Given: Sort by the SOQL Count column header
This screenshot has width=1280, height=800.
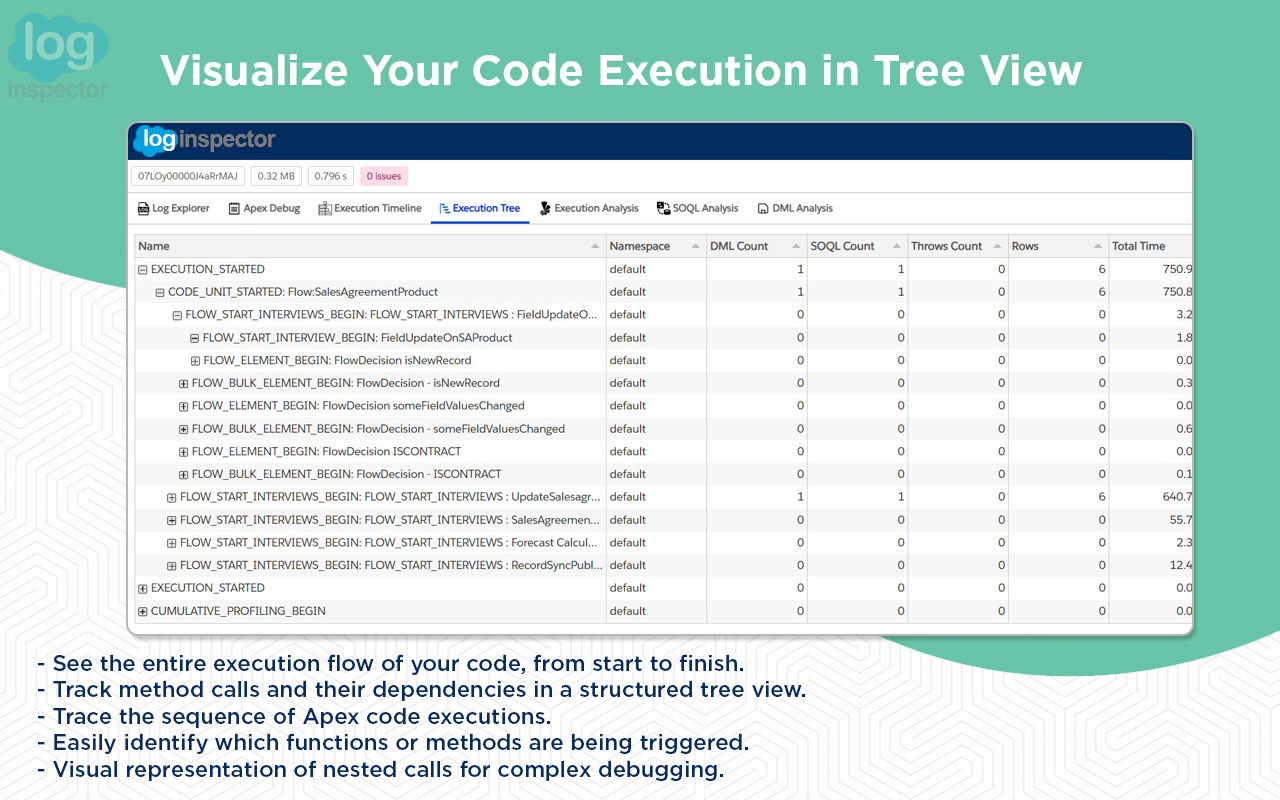Looking at the screenshot, I should 857,246.
